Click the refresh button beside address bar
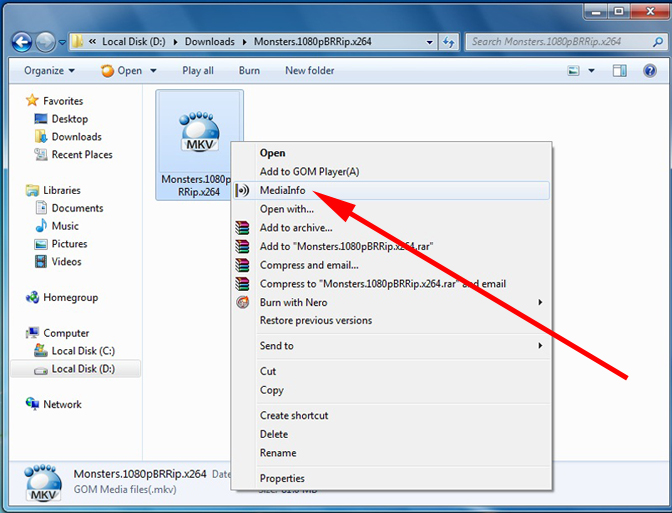672x513 pixels. (x=450, y=42)
